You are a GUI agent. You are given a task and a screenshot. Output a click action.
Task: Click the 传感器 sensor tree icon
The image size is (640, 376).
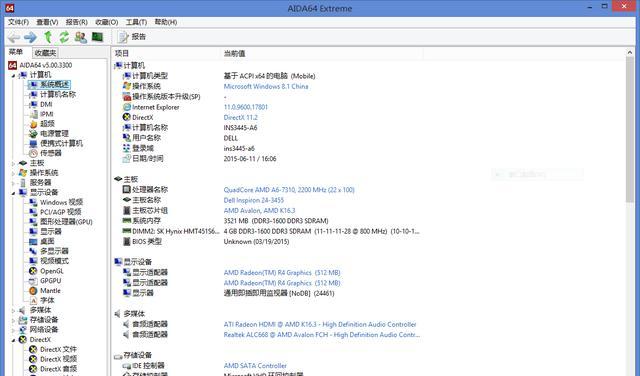(x=33, y=154)
